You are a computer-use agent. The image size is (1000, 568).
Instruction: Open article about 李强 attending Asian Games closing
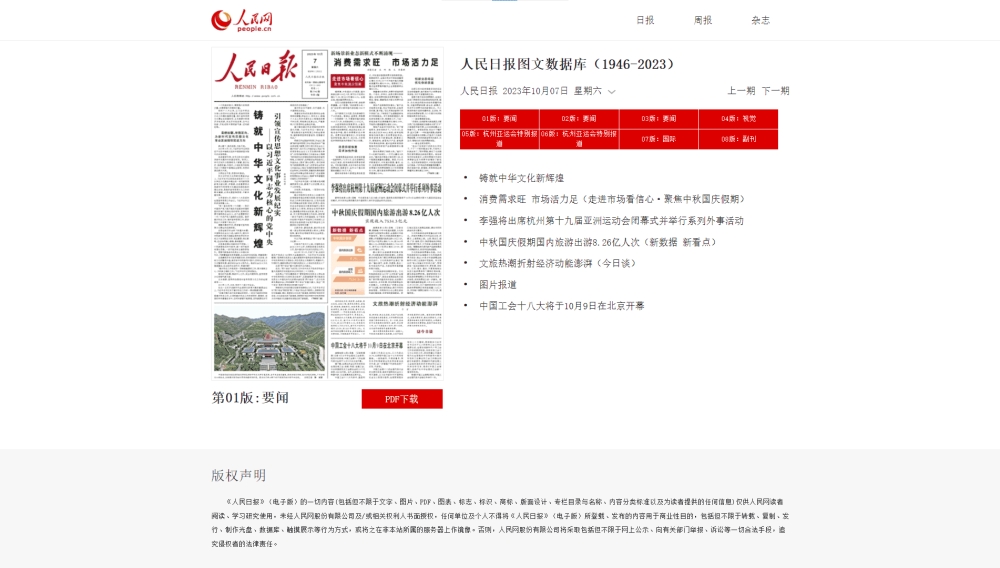[x=611, y=221]
